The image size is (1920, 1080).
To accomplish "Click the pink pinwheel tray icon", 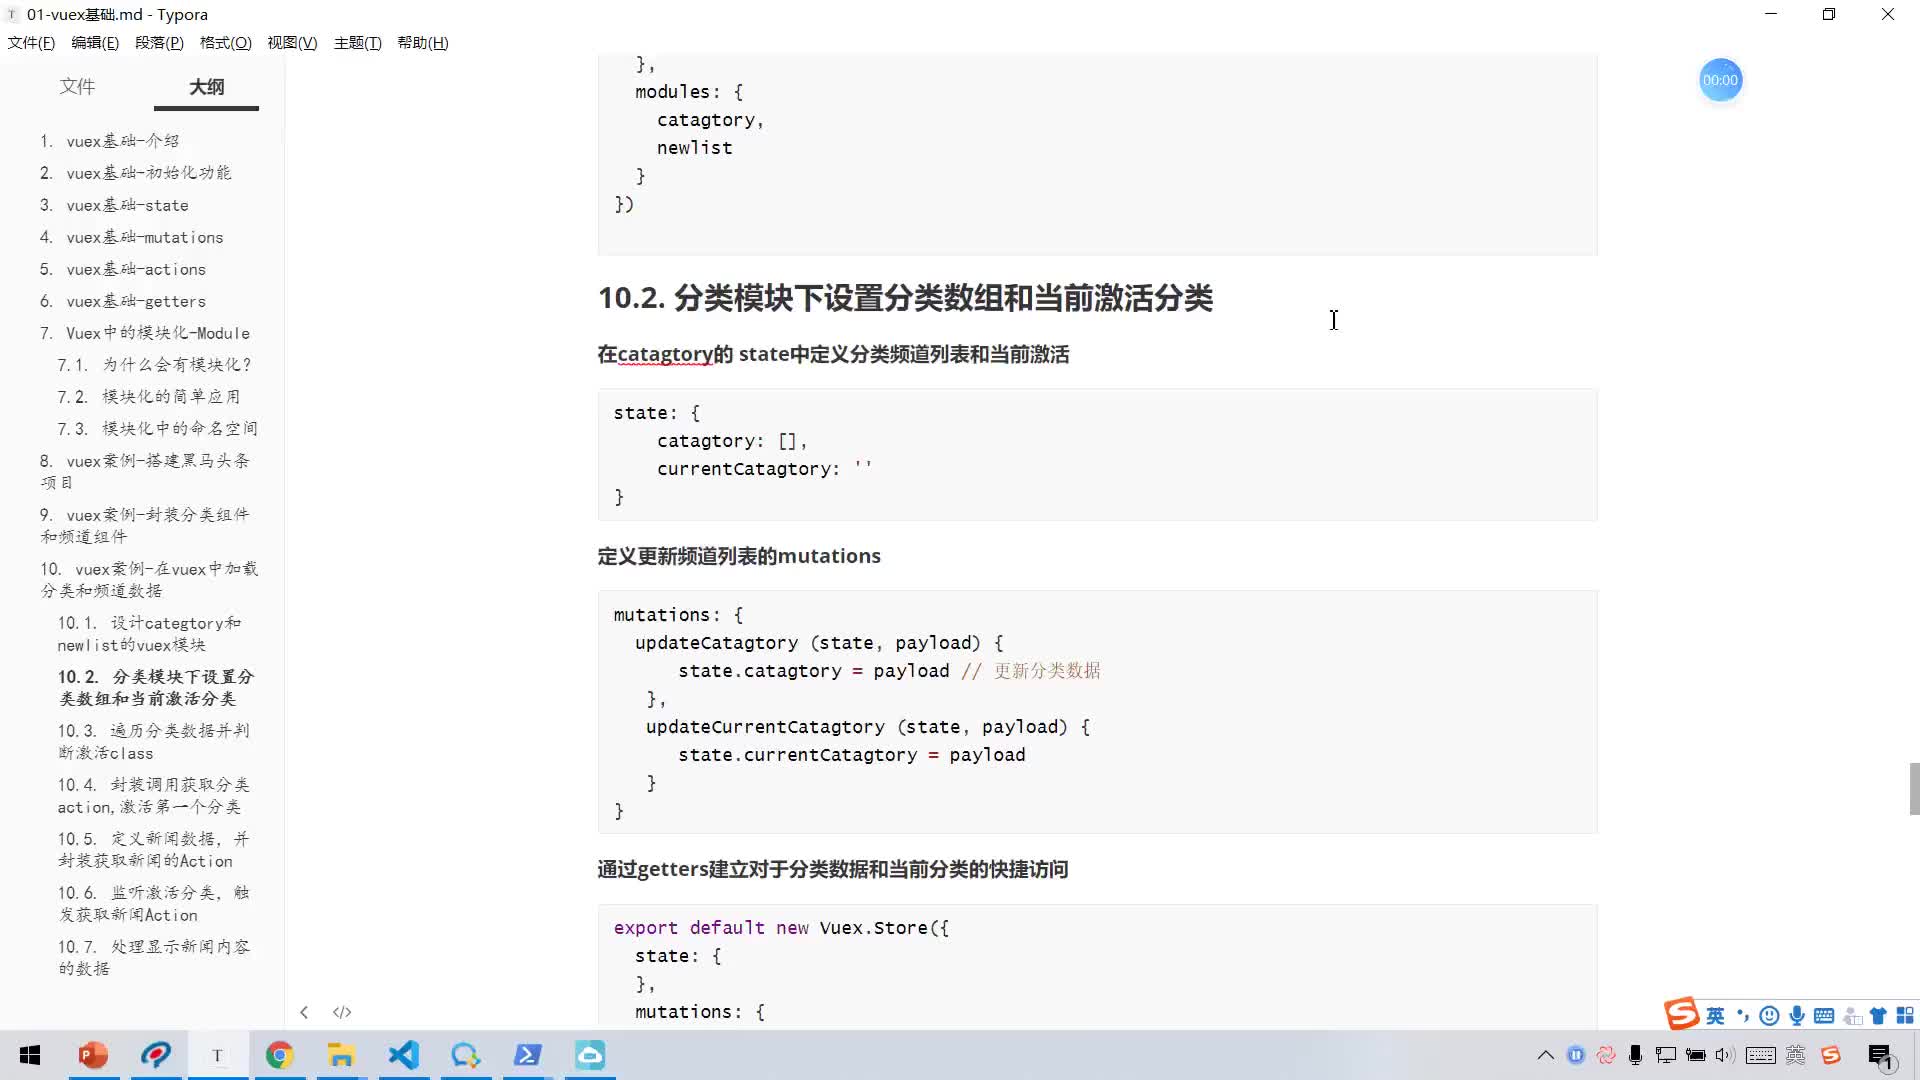I will tap(1606, 1055).
